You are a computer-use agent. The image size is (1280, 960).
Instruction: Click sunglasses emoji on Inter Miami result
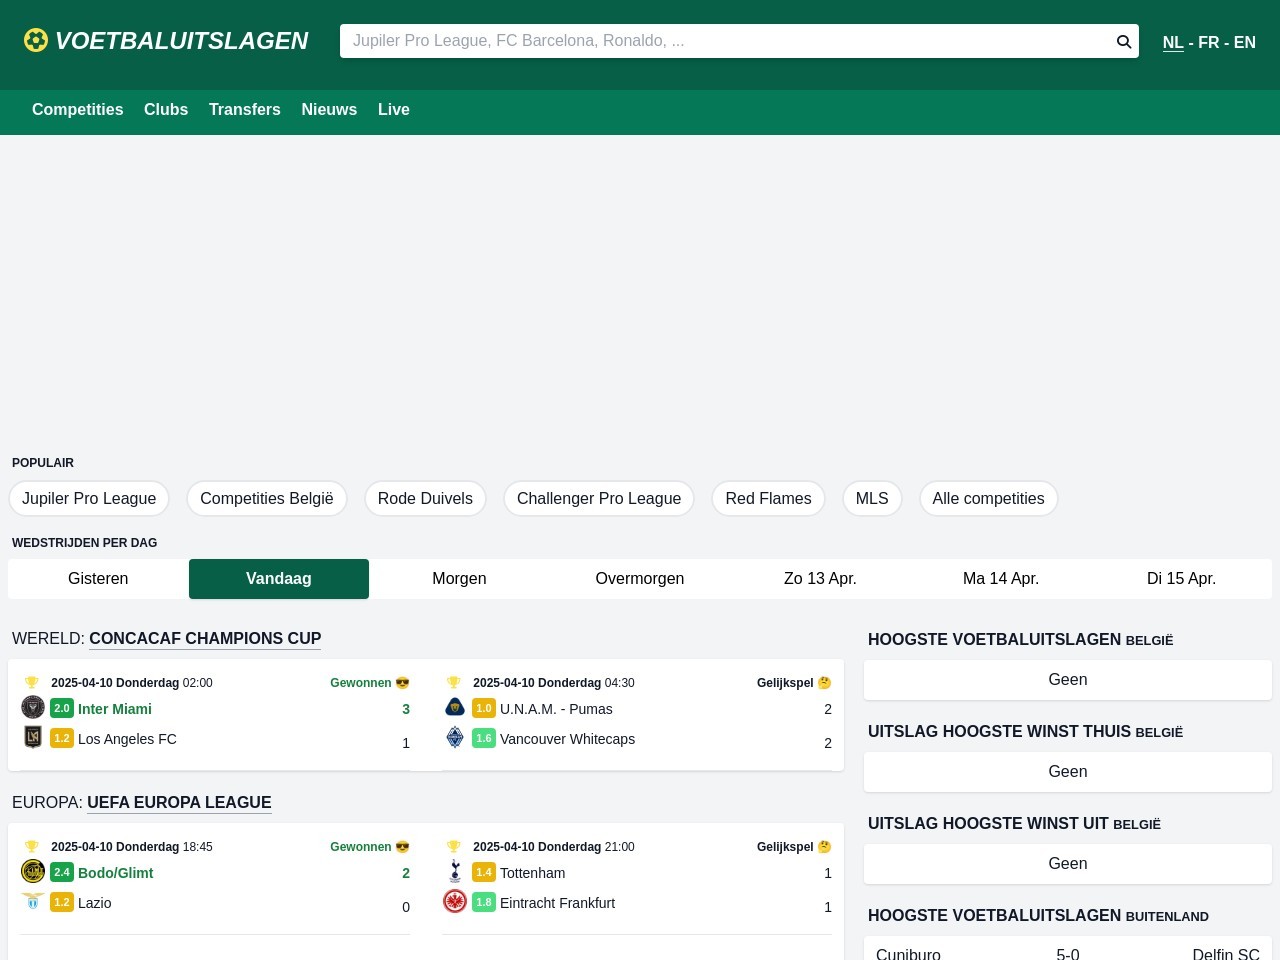[x=403, y=683]
